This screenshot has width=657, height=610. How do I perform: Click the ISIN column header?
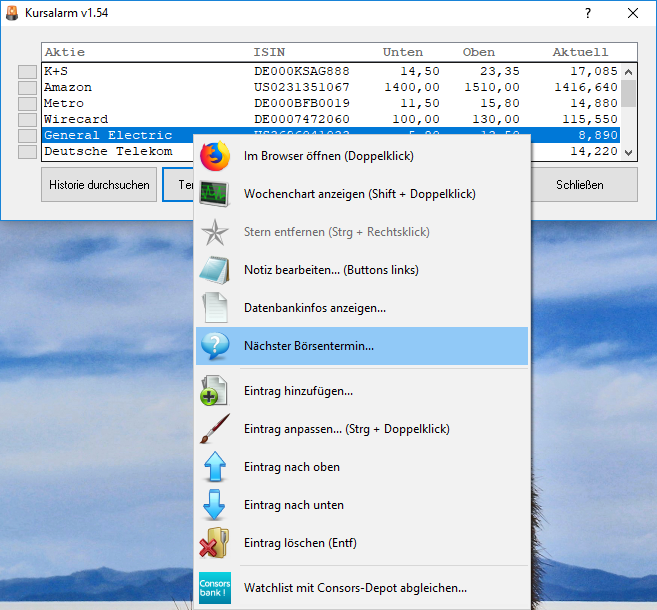pyautogui.click(x=269, y=52)
